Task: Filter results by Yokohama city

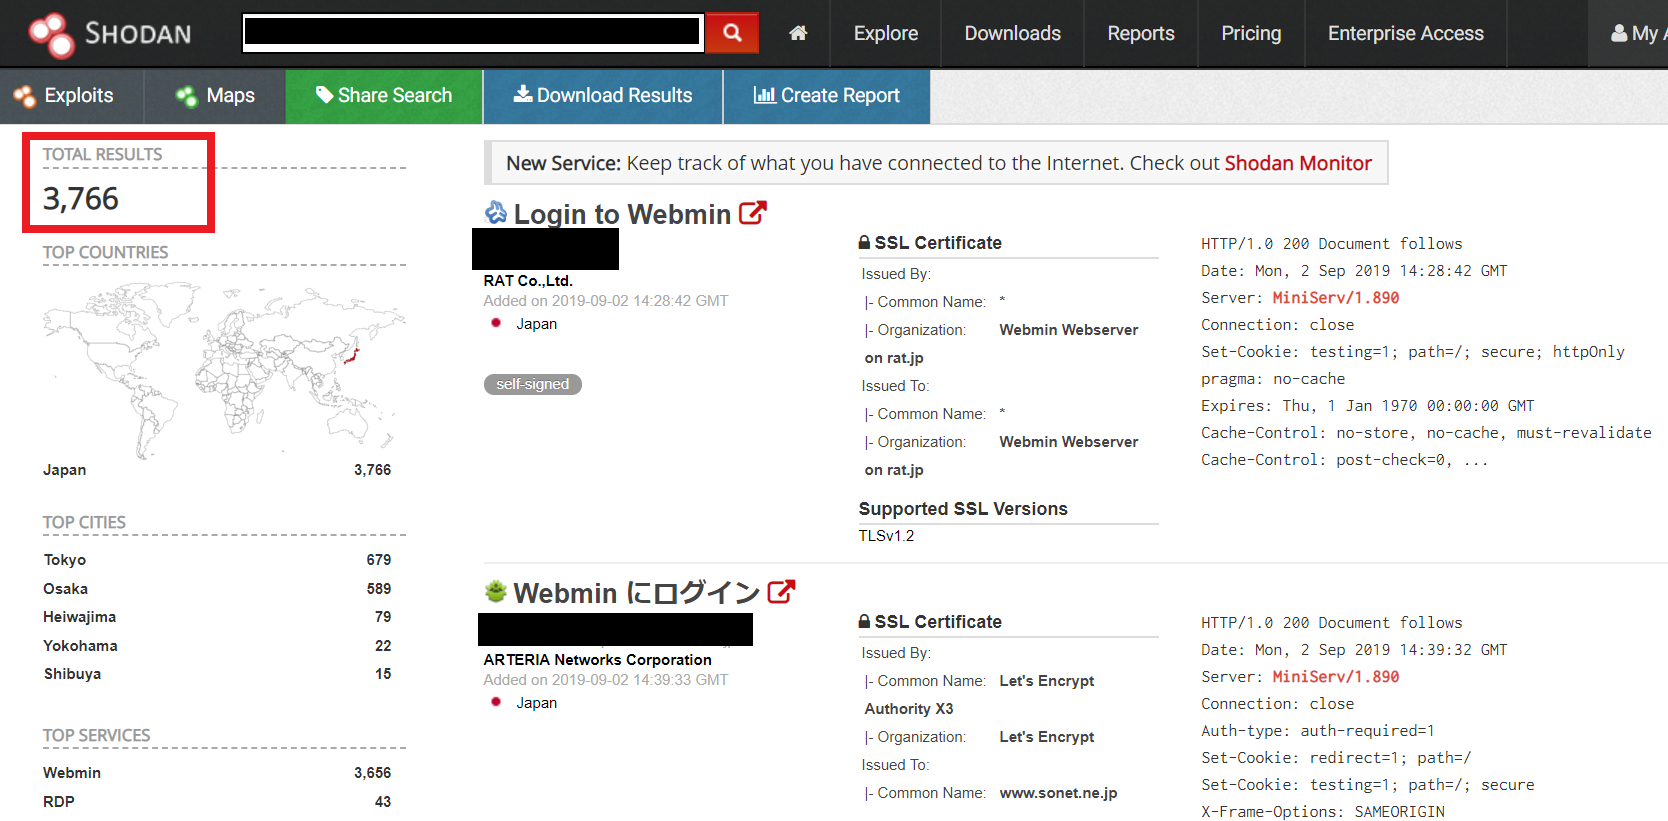Action: click(80, 646)
